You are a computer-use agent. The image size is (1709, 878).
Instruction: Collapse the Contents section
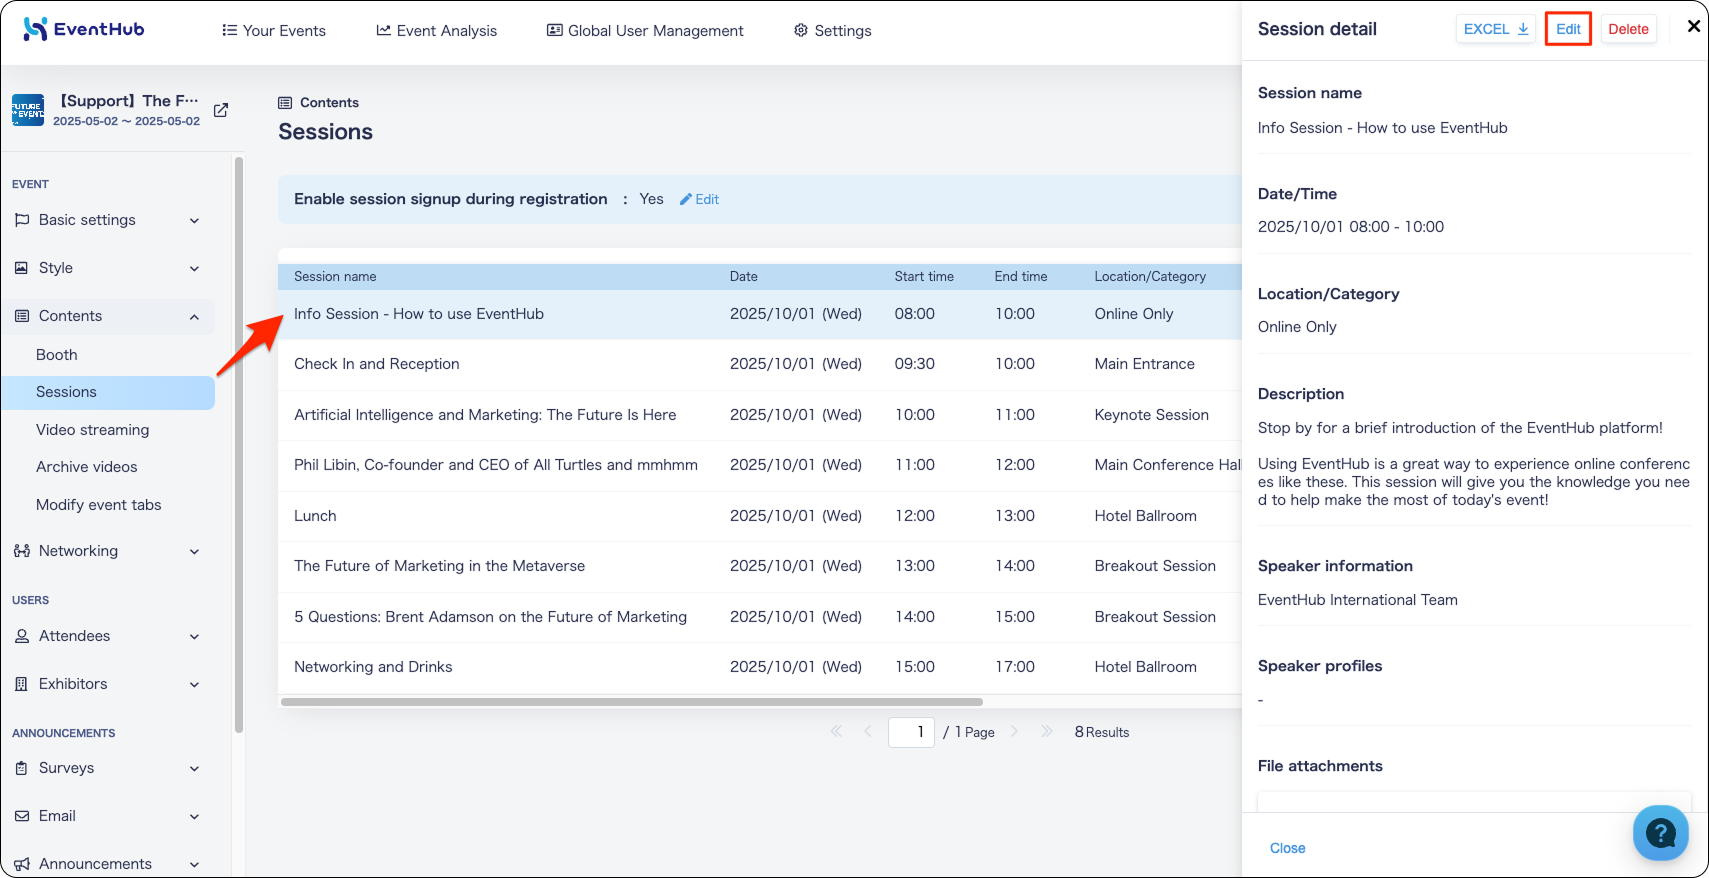coord(108,316)
